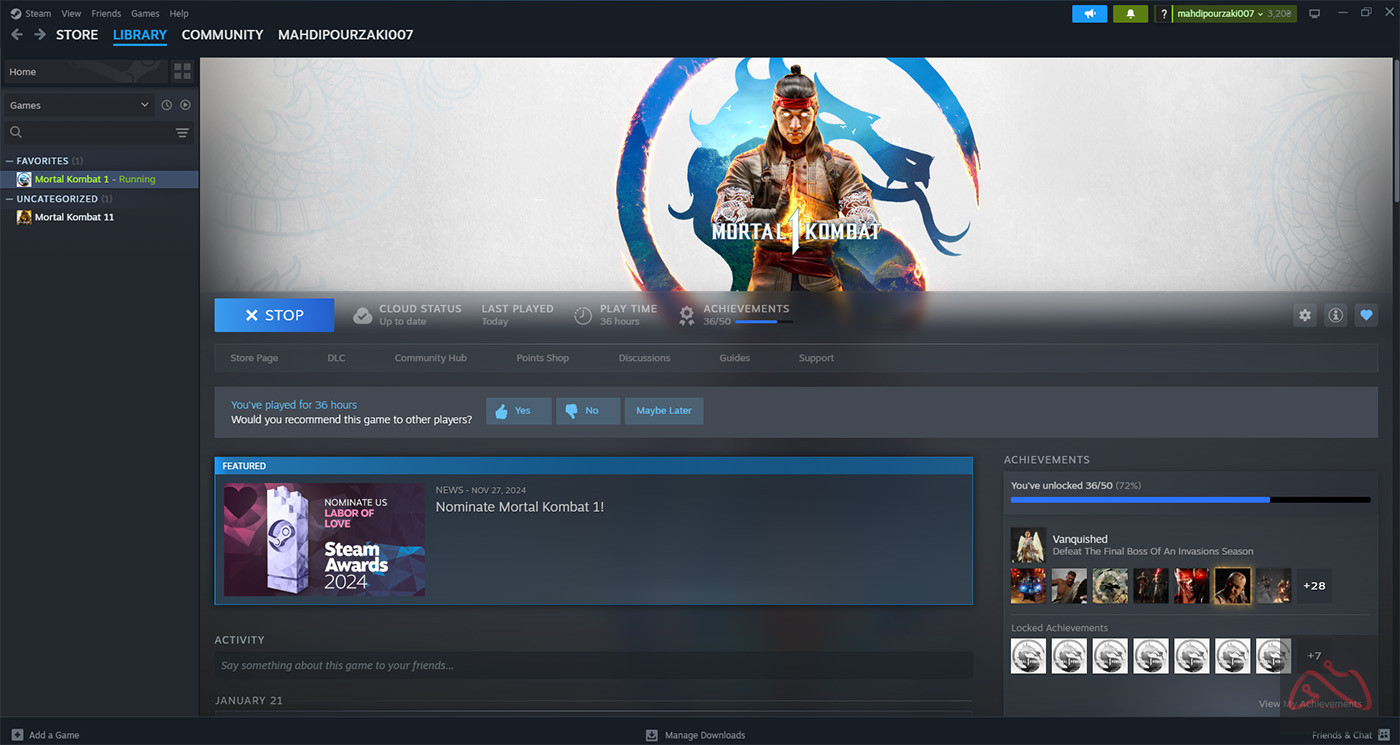The width and height of the screenshot is (1400, 745).
Task: Click the achievements progress bar
Action: [1190, 499]
